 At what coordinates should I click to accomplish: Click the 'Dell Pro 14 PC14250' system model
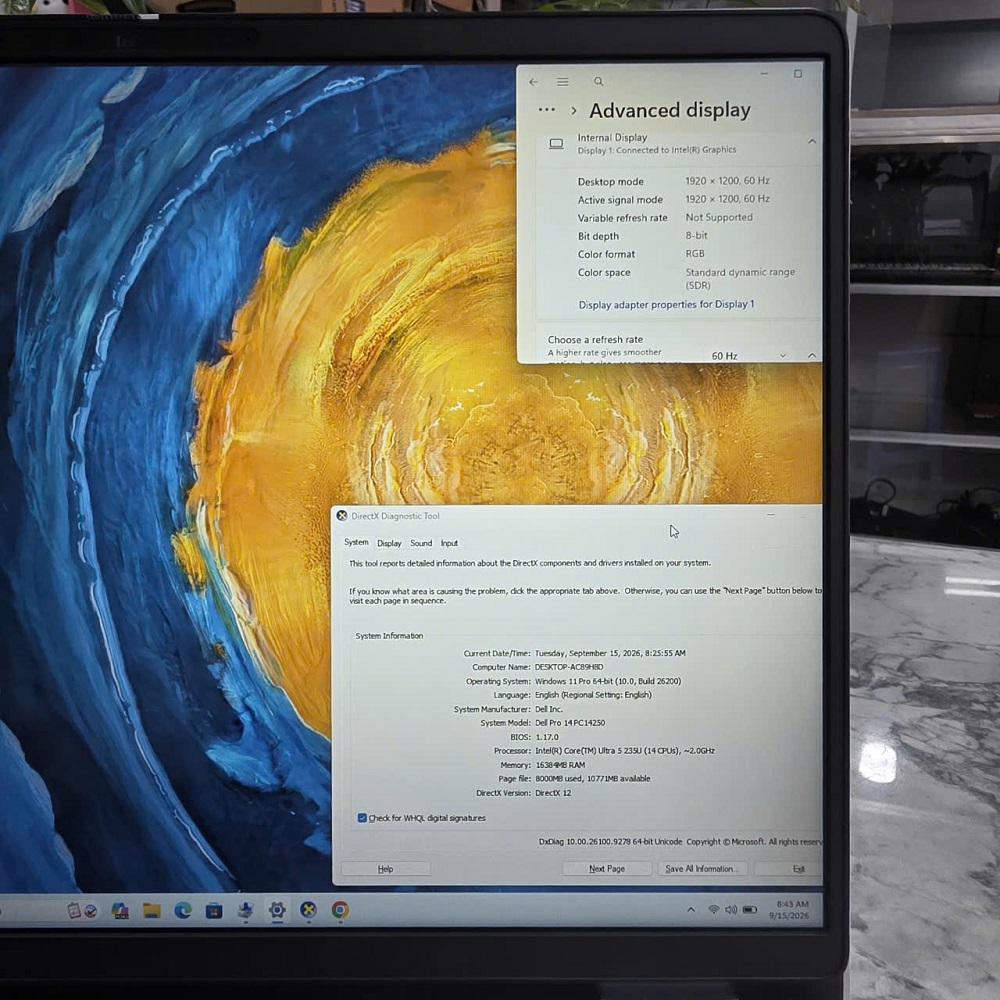(x=570, y=723)
